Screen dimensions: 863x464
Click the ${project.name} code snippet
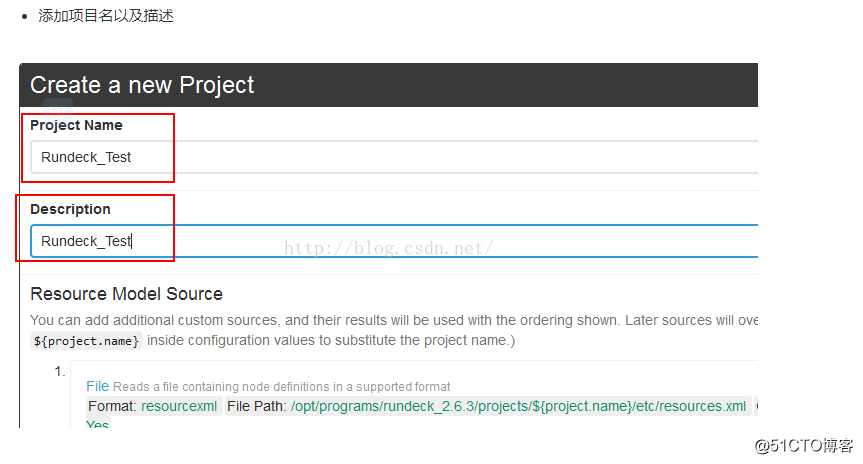coord(86,341)
